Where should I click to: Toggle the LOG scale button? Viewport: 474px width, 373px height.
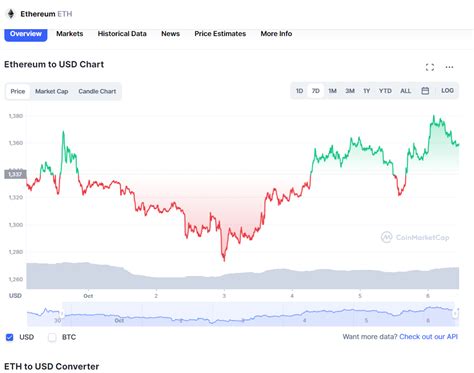tap(447, 91)
